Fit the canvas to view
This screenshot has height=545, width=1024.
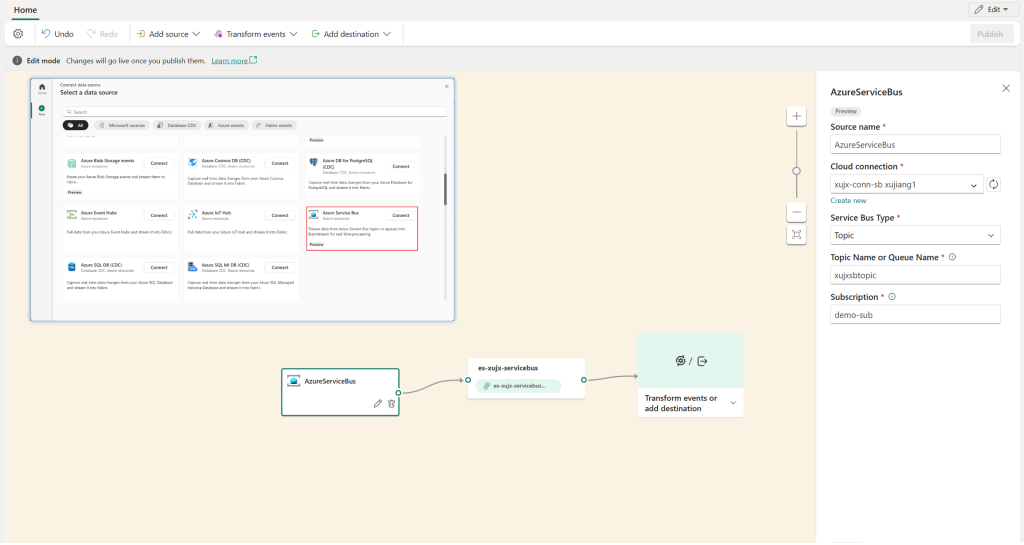pyautogui.click(x=796, y=235)
